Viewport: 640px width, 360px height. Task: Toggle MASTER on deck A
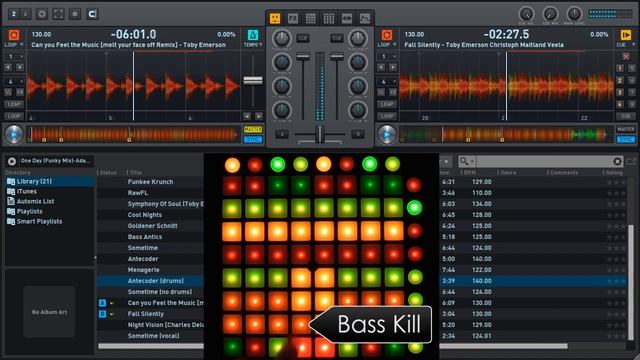tap(253, 129)
